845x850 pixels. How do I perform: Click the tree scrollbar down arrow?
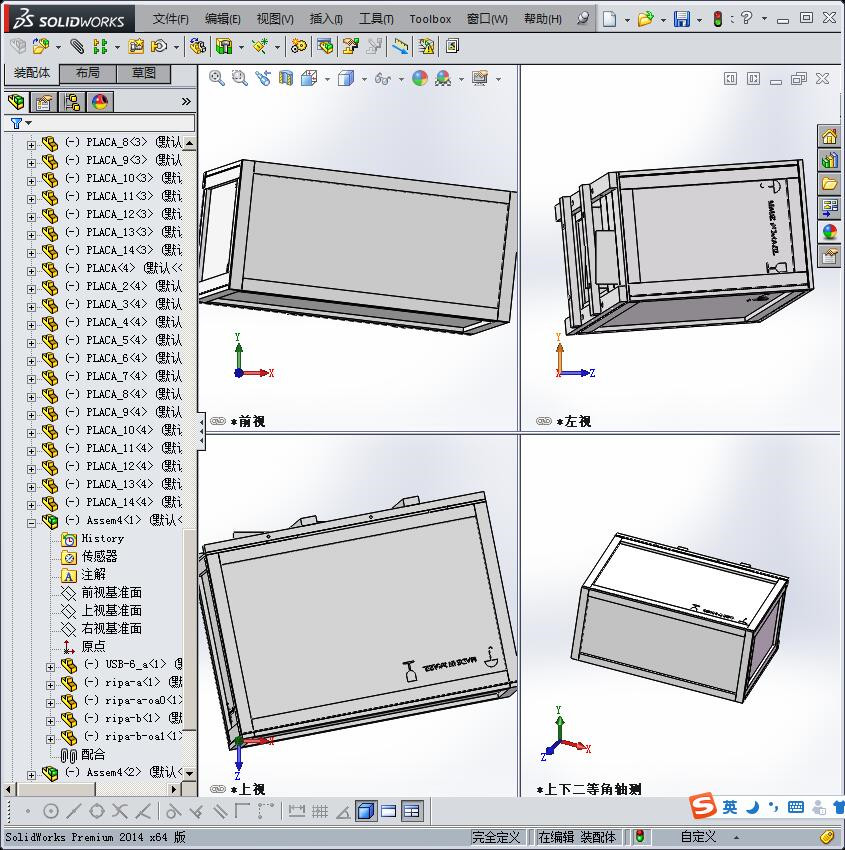[x=189, y=774]
